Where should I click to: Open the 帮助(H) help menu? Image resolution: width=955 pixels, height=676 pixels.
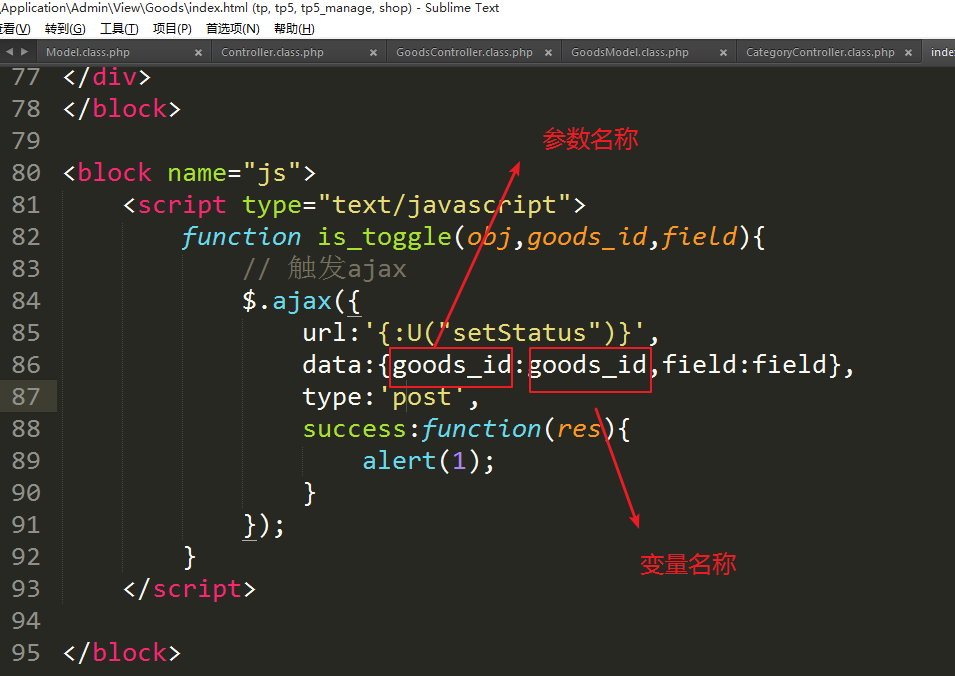pyautogui.click(x=294, y=29)
